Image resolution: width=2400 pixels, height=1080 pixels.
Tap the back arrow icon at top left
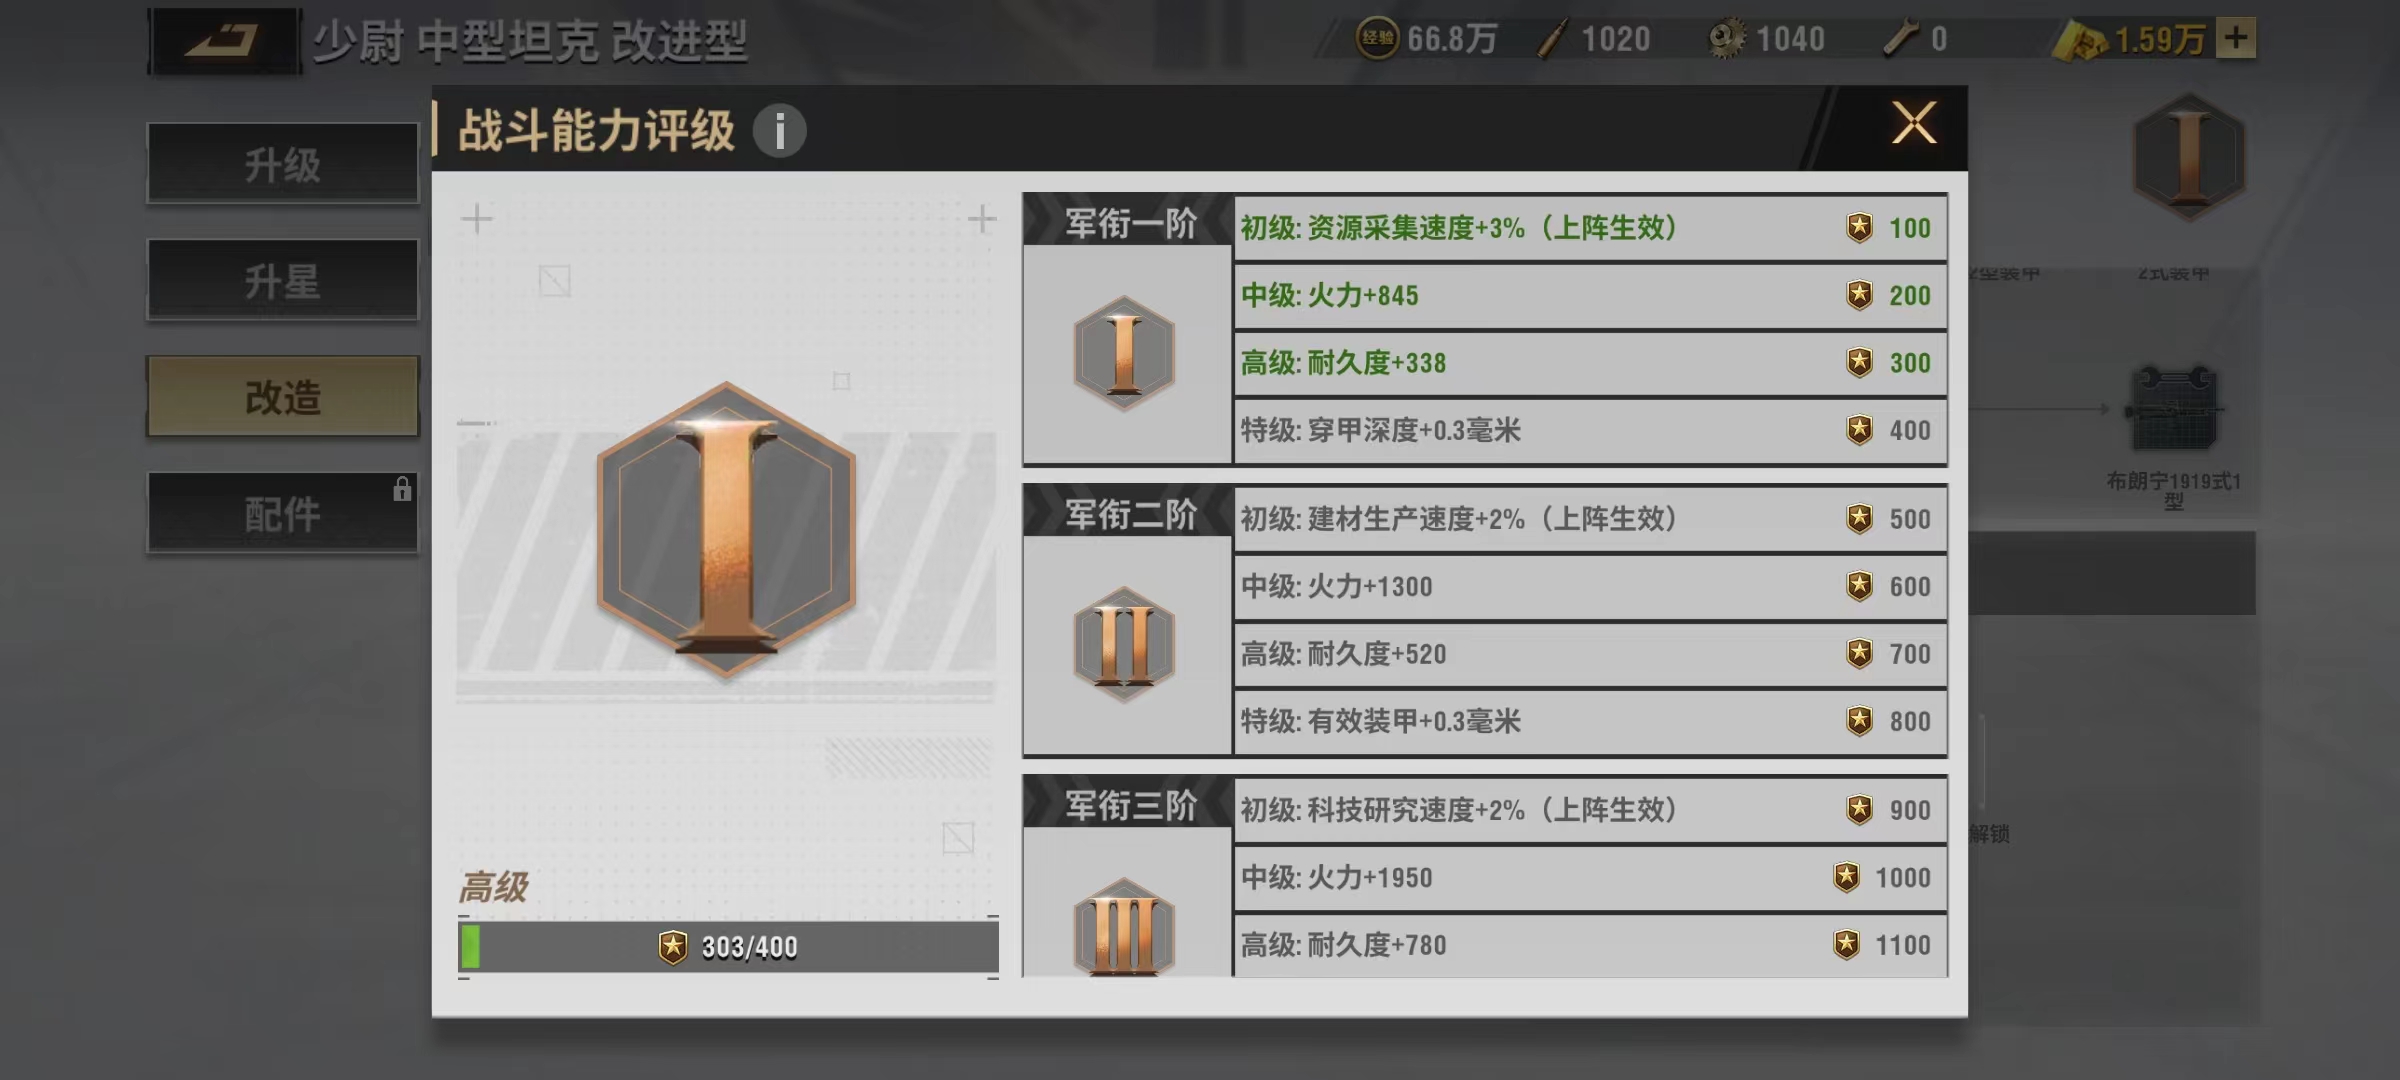coord(224,41)
